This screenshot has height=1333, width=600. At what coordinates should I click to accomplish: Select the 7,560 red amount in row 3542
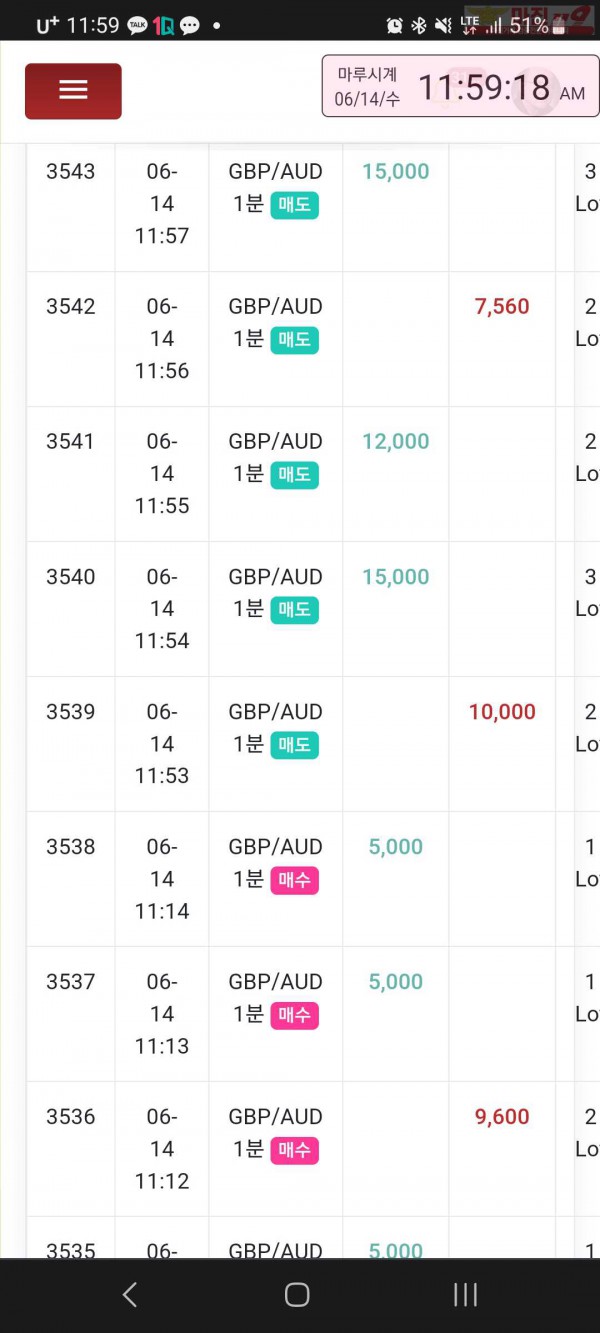coord(502,307)
